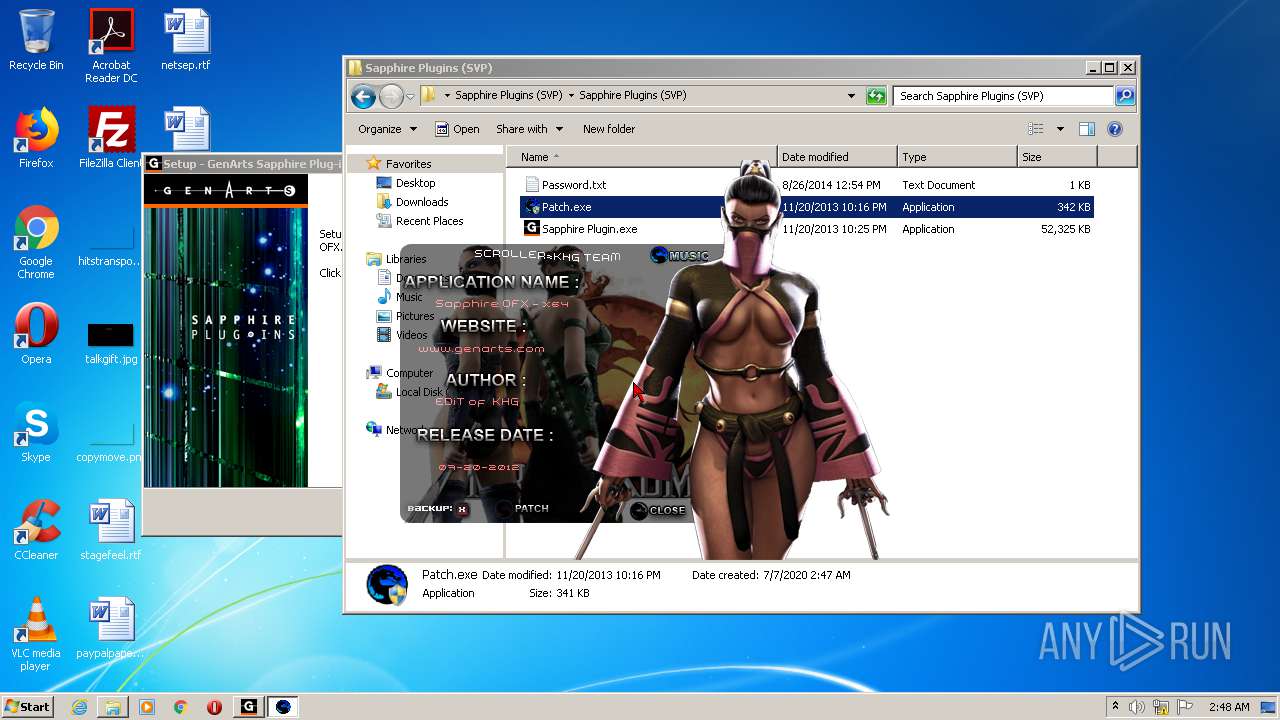
Task: Click the CLOSE button in the patcher
Action: click(658, 510)
